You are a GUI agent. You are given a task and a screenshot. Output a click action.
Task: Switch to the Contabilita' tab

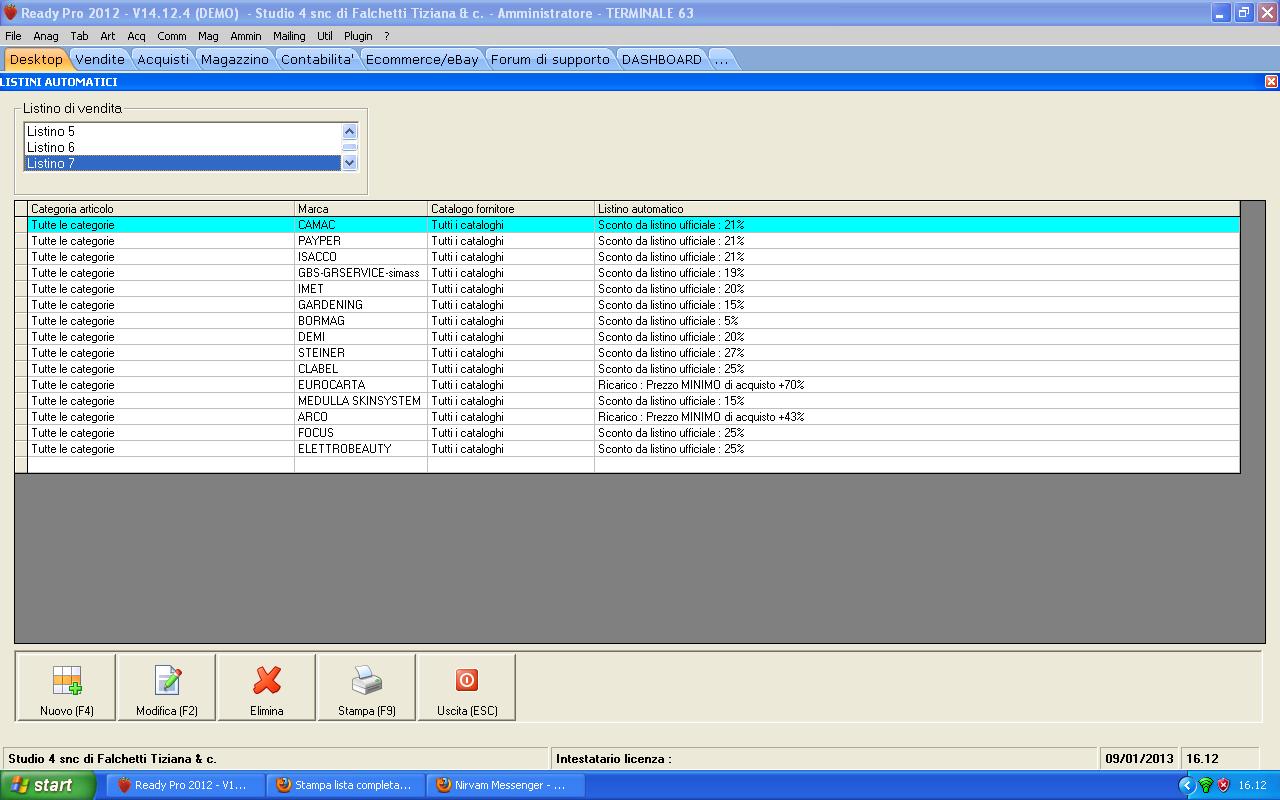pyautogui.click(x=318, y=59)
